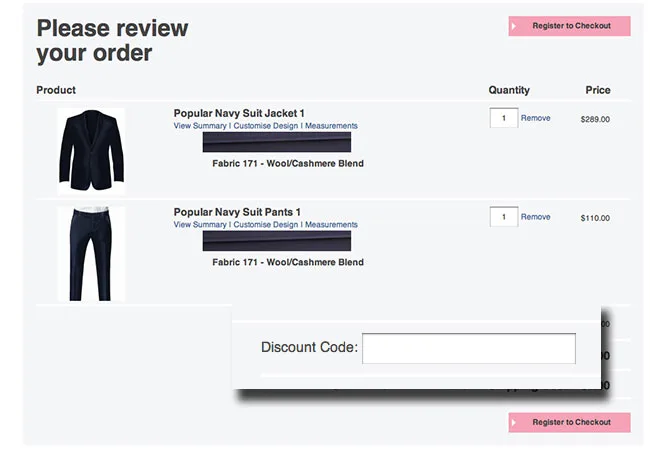
Task: Remove the Navy Suit Pants from order
Action: (535, 216)
